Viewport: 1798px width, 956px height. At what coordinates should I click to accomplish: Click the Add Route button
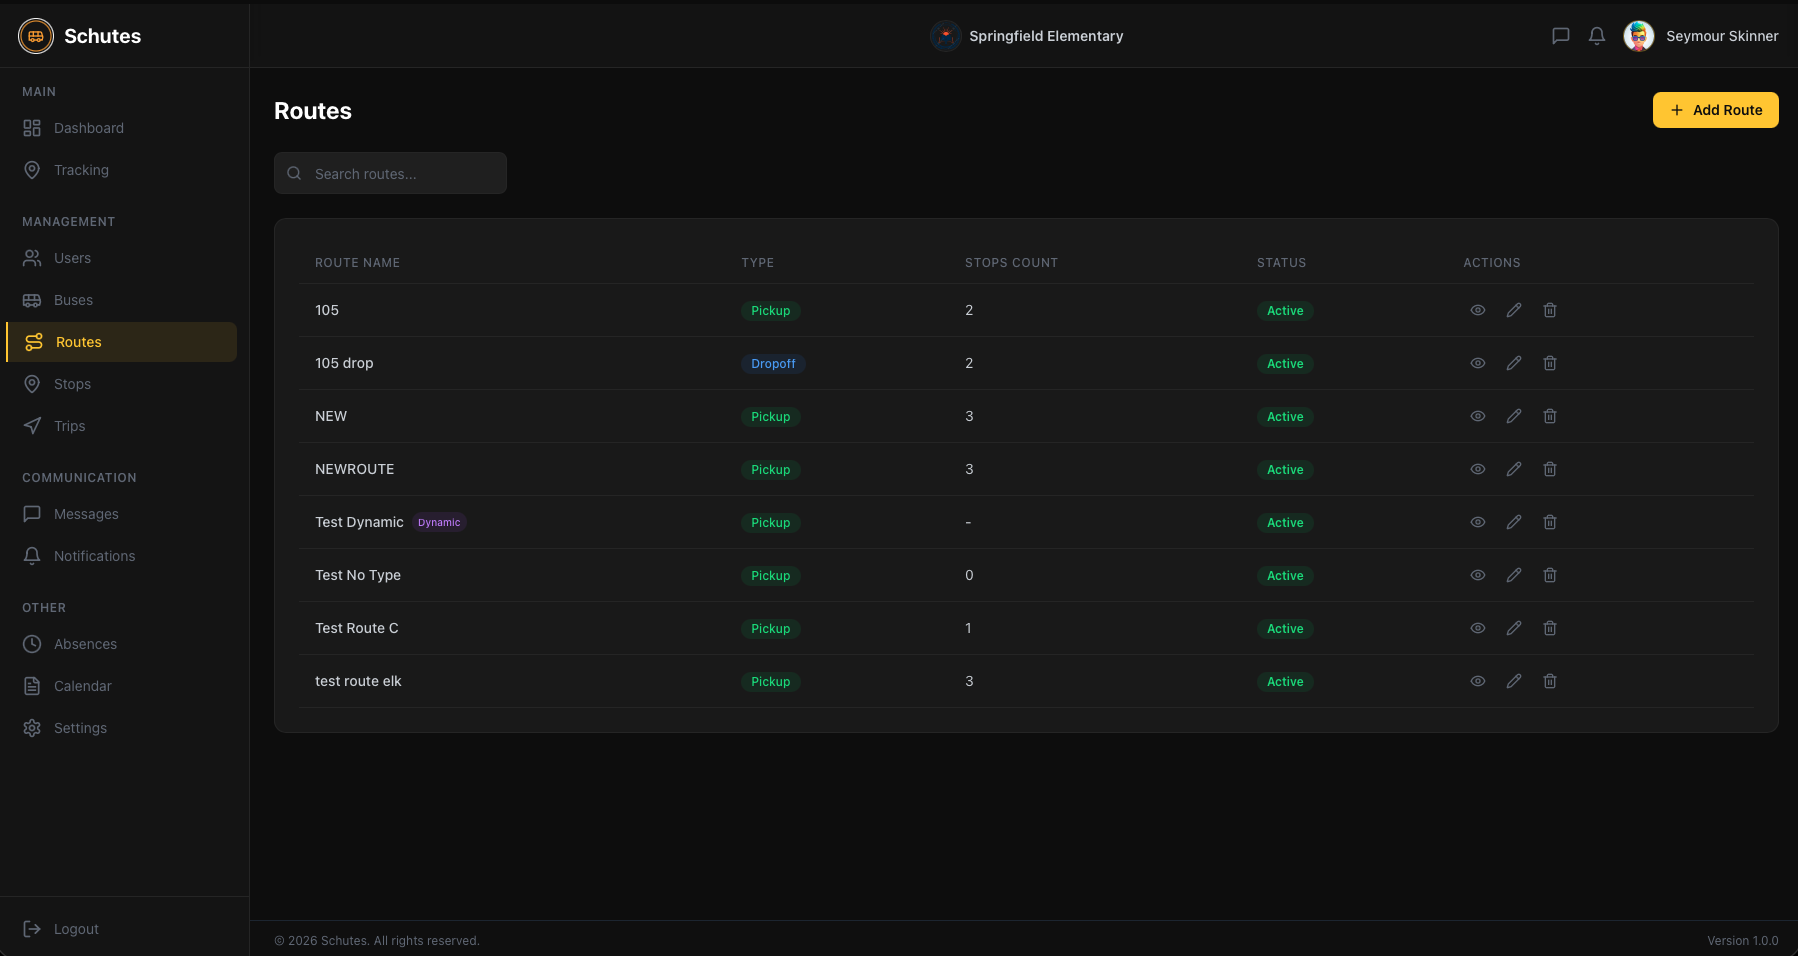(1714, 110)
